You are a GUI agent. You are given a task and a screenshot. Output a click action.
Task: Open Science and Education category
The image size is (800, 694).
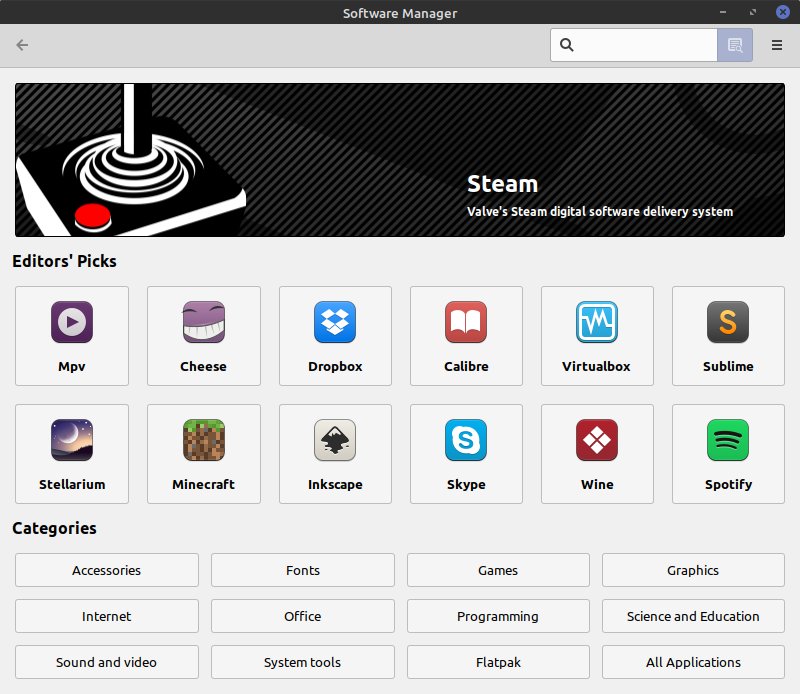[693, 616]
